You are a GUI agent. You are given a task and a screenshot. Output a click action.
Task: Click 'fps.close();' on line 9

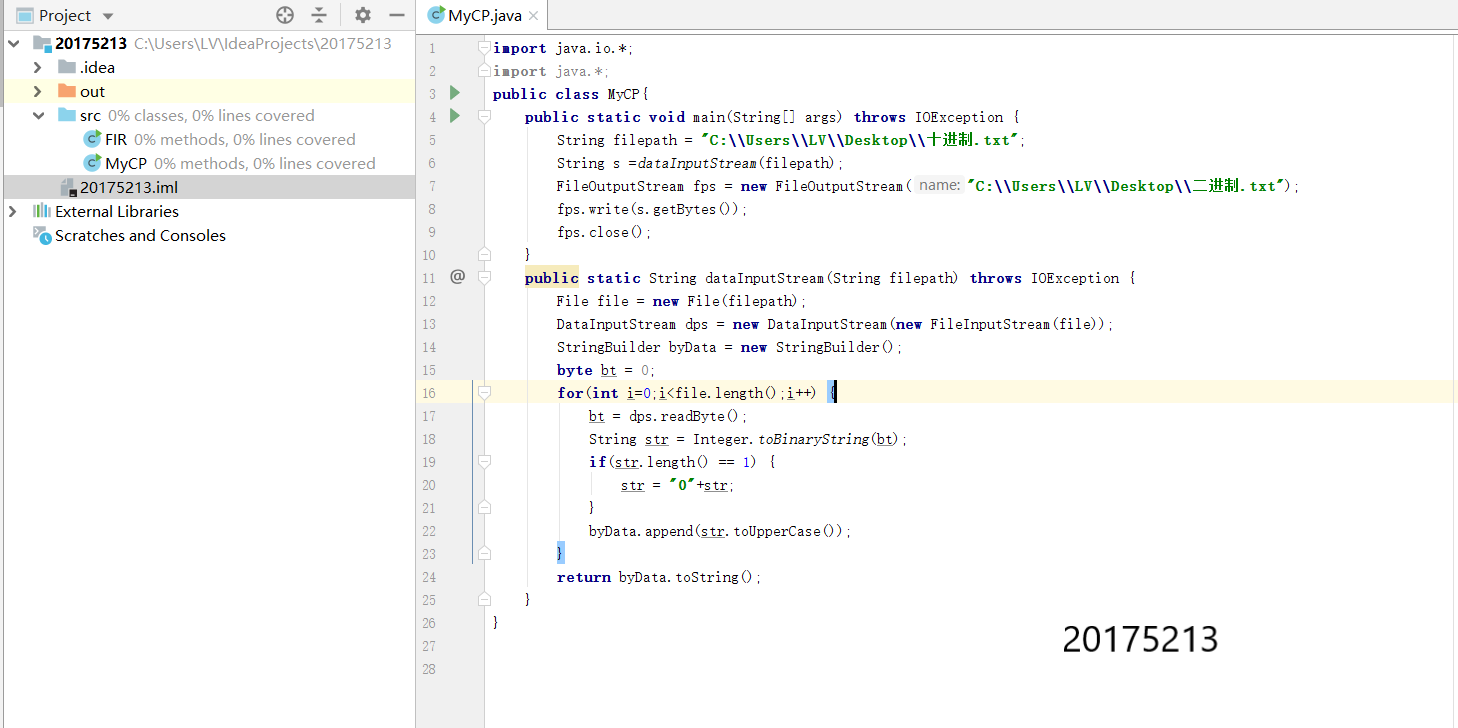pyautogui.click(x=604, y=232)
